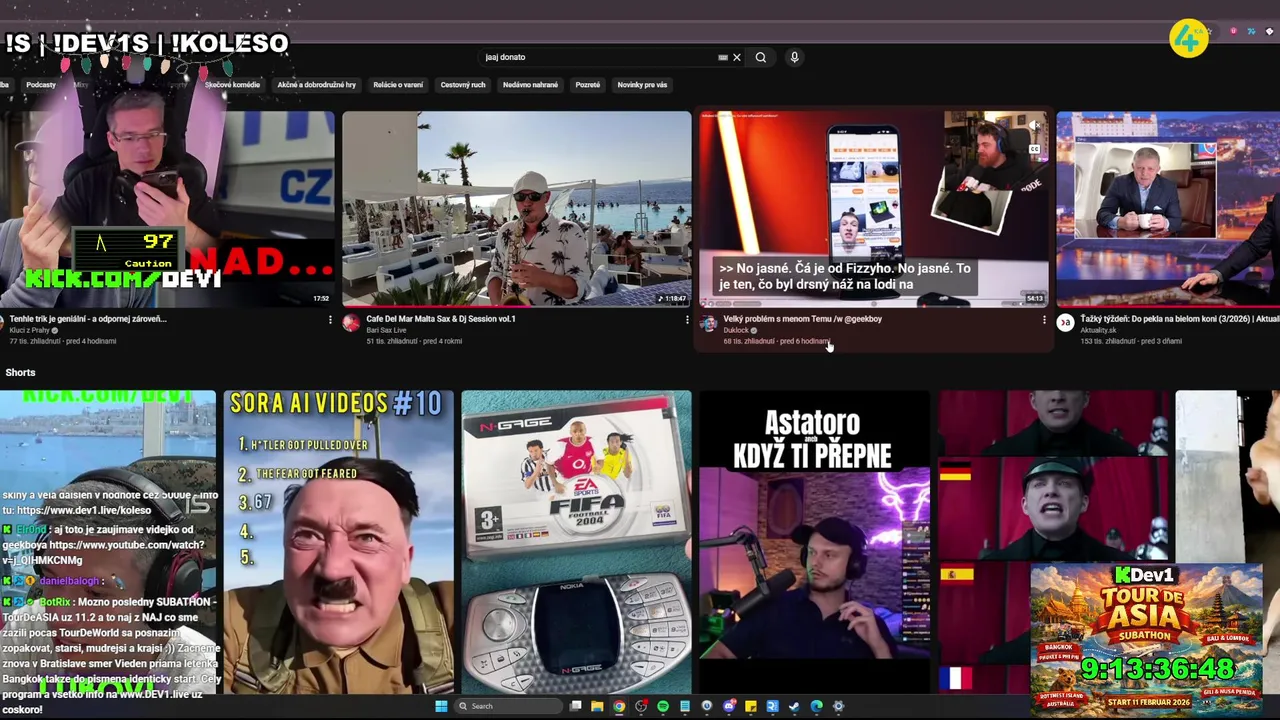Open the blue notepad app in the taskbar
1280x720 pixels.
(685, 706)
